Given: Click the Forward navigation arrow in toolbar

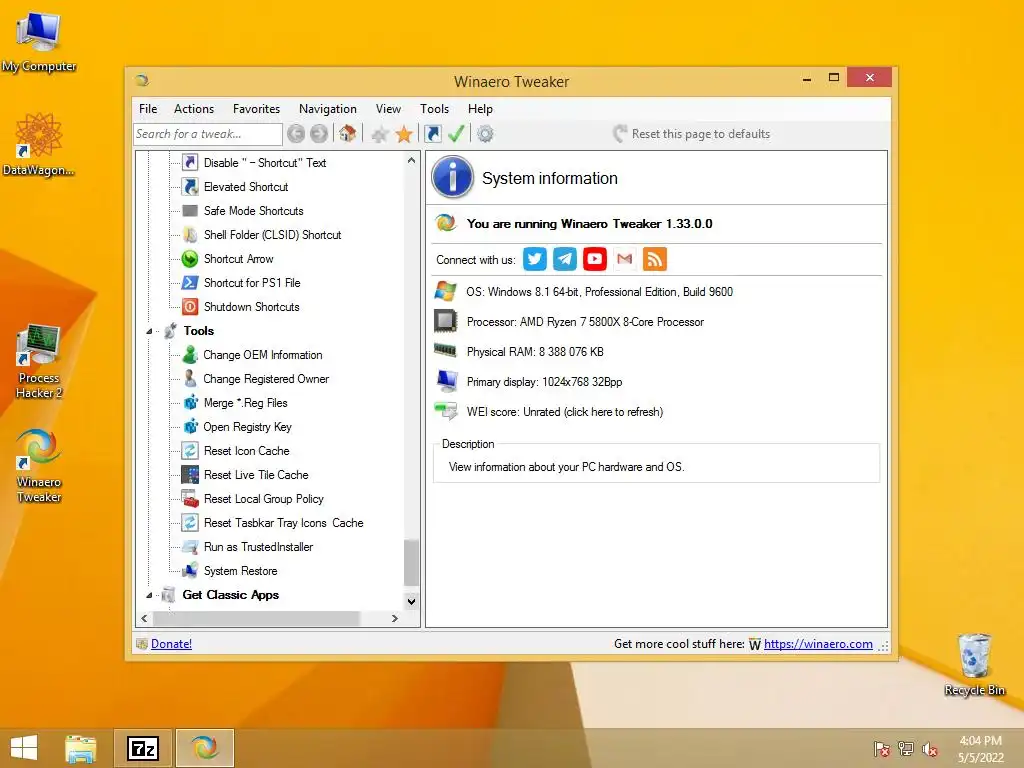Looking at the screenshot, I should click(x=319, y=134).
